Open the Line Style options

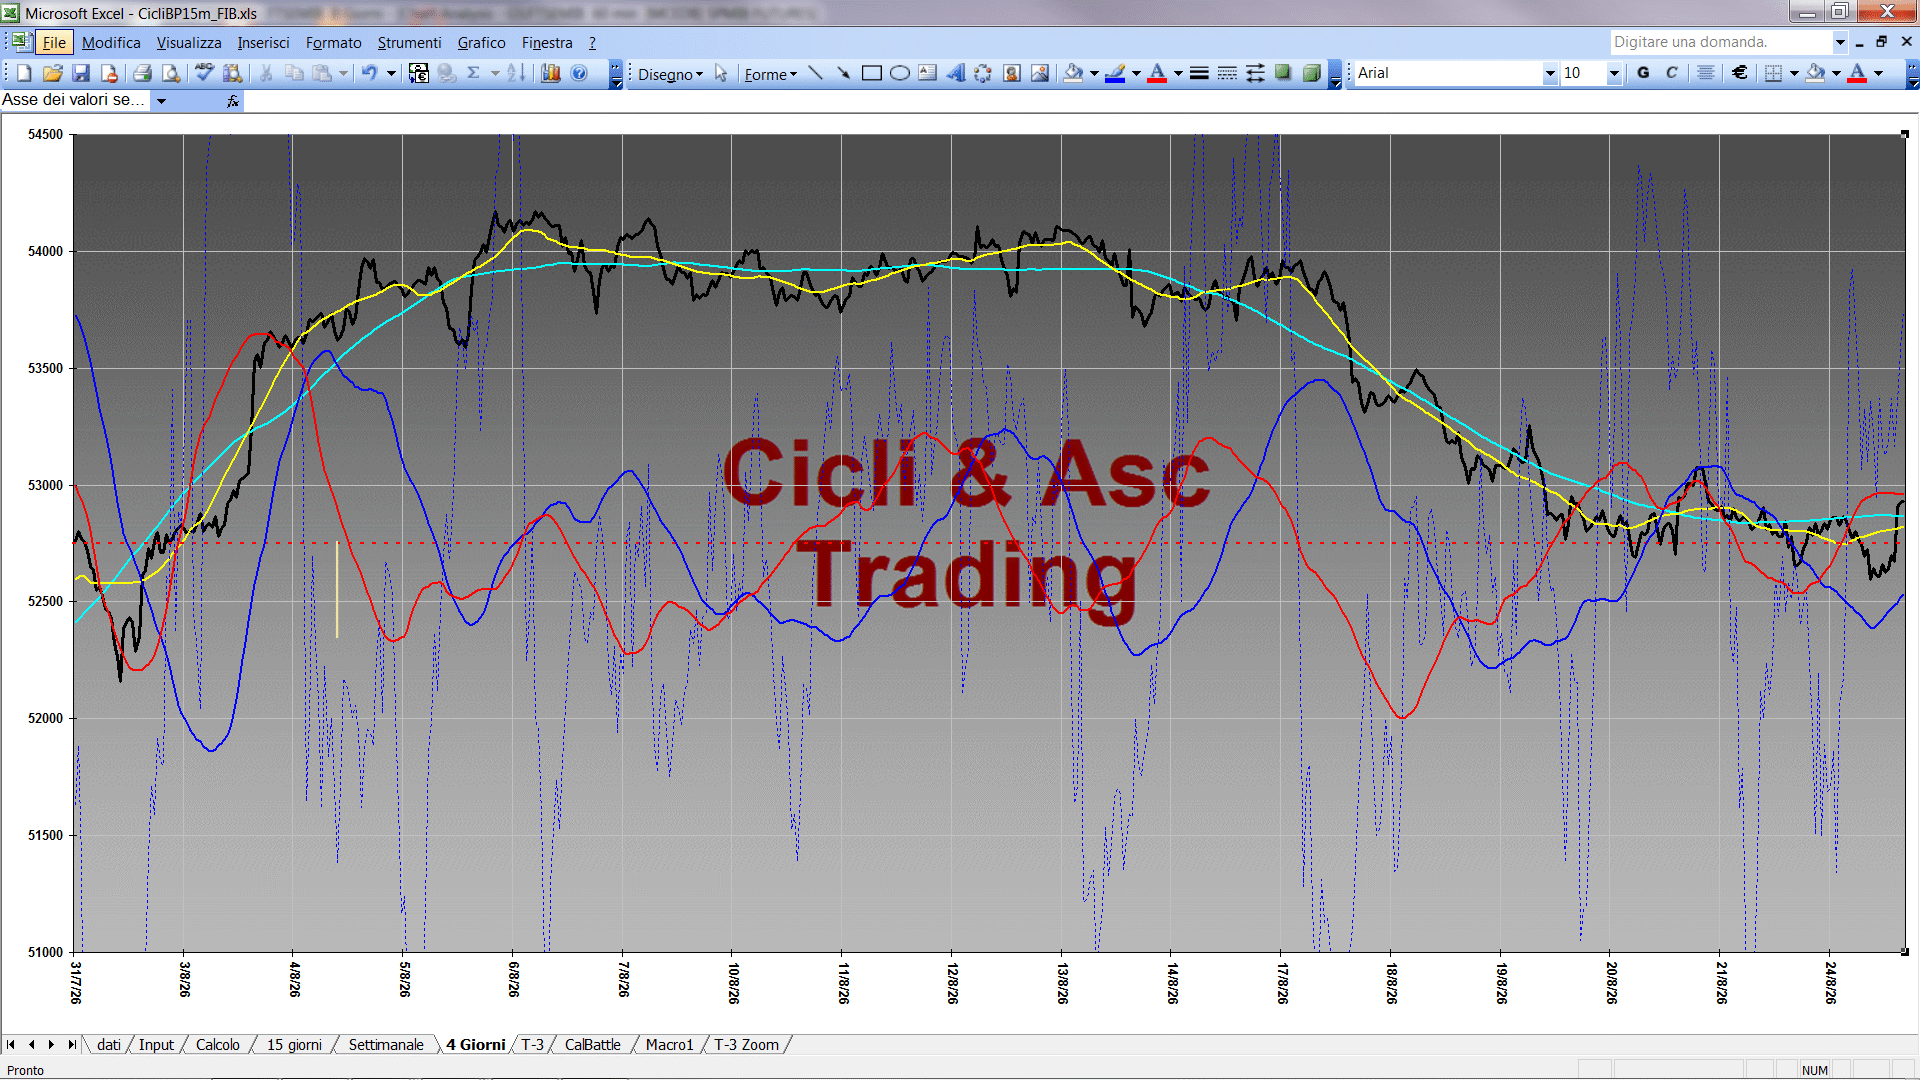coord(1199,73)
